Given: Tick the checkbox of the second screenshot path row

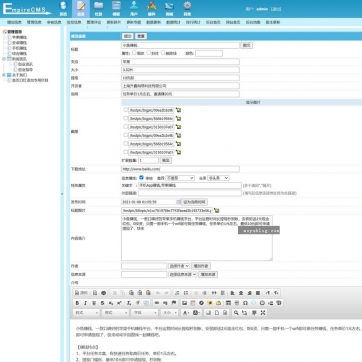Looking at the screenshot, I should (126, 118).
